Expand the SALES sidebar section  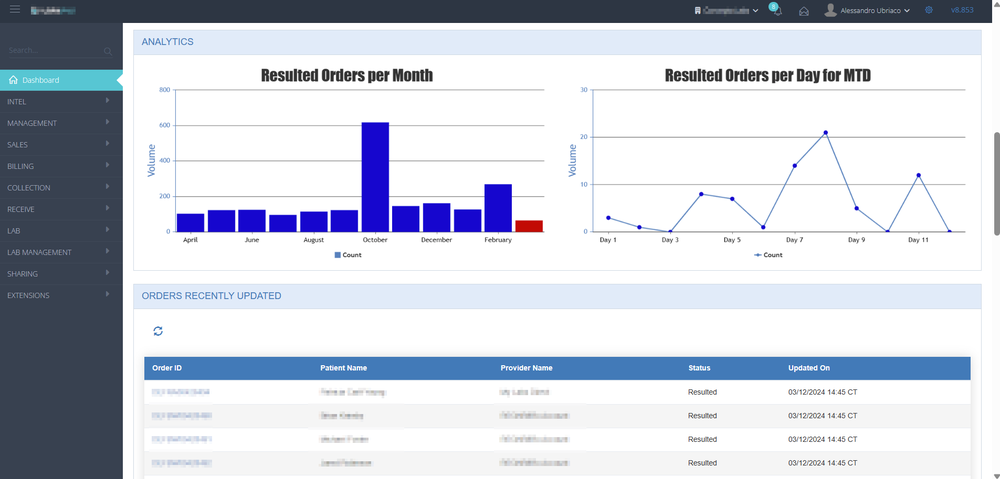[61, 145]
